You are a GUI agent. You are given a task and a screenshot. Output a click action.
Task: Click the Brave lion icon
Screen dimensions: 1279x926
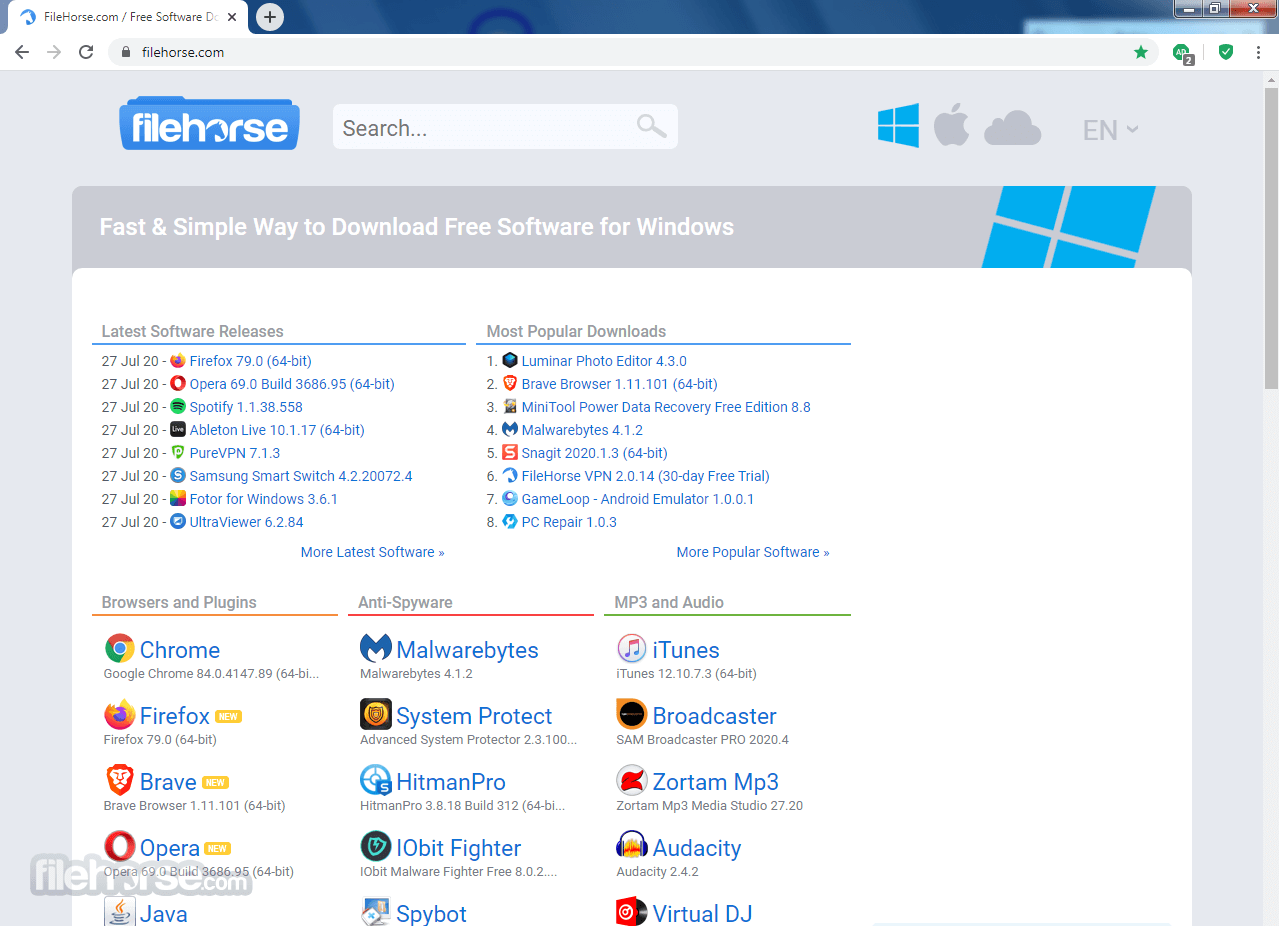click(119, 781)
